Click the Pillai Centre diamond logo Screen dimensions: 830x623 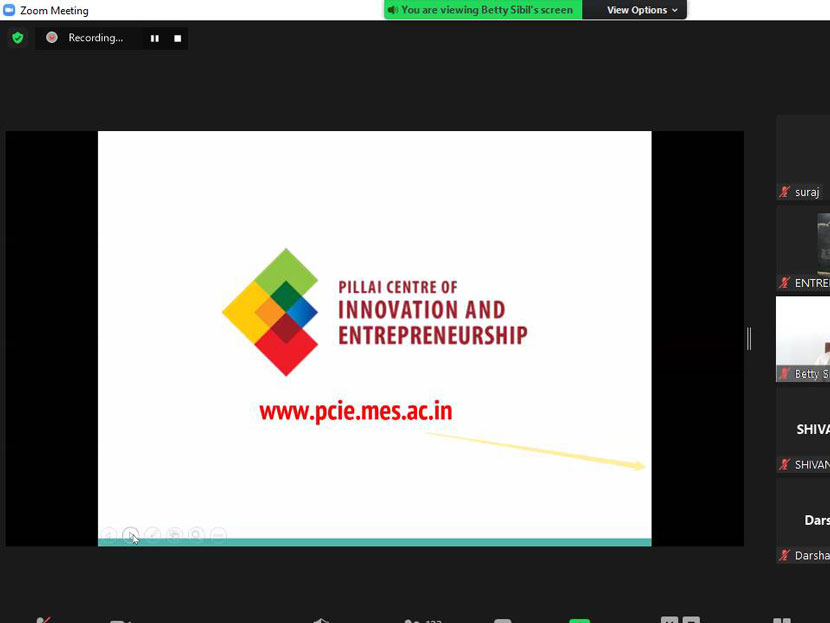coord(270,312)
